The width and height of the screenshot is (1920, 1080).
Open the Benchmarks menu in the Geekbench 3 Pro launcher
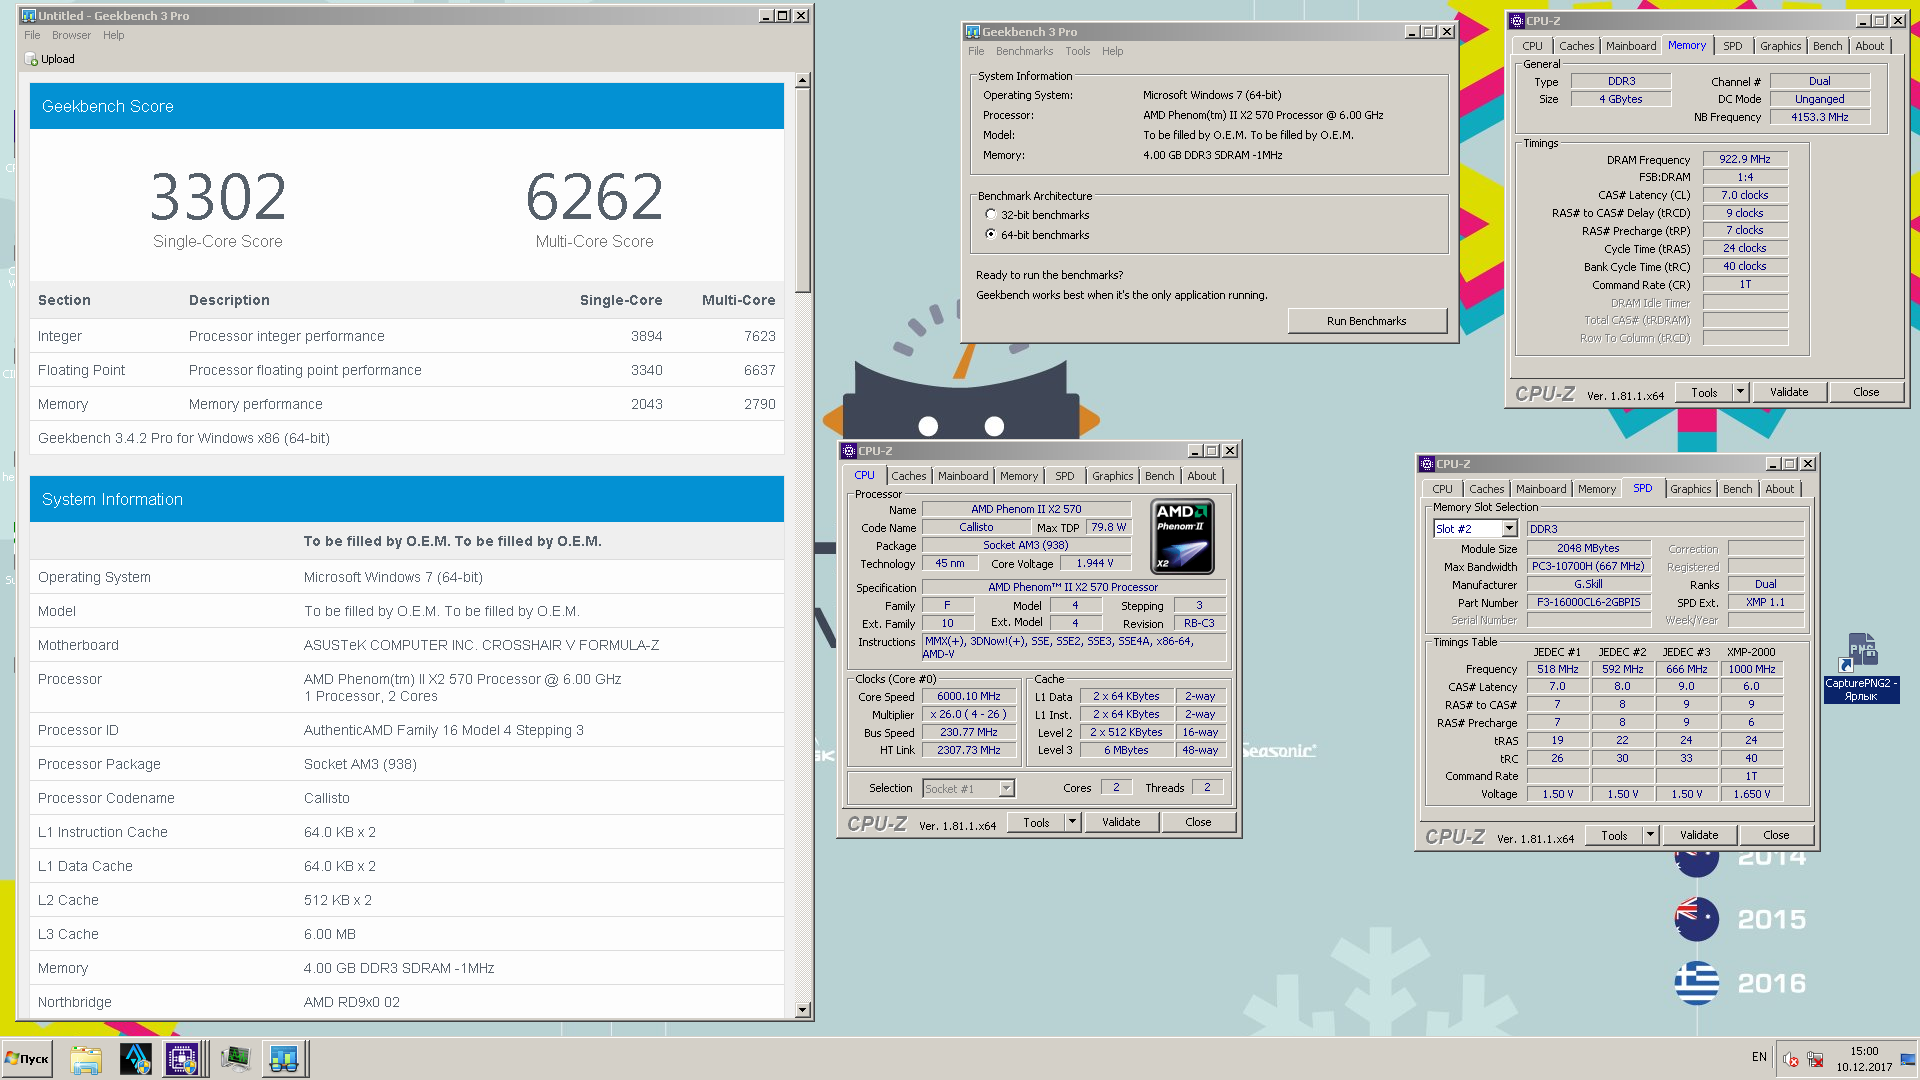(x=1024, y=51)
